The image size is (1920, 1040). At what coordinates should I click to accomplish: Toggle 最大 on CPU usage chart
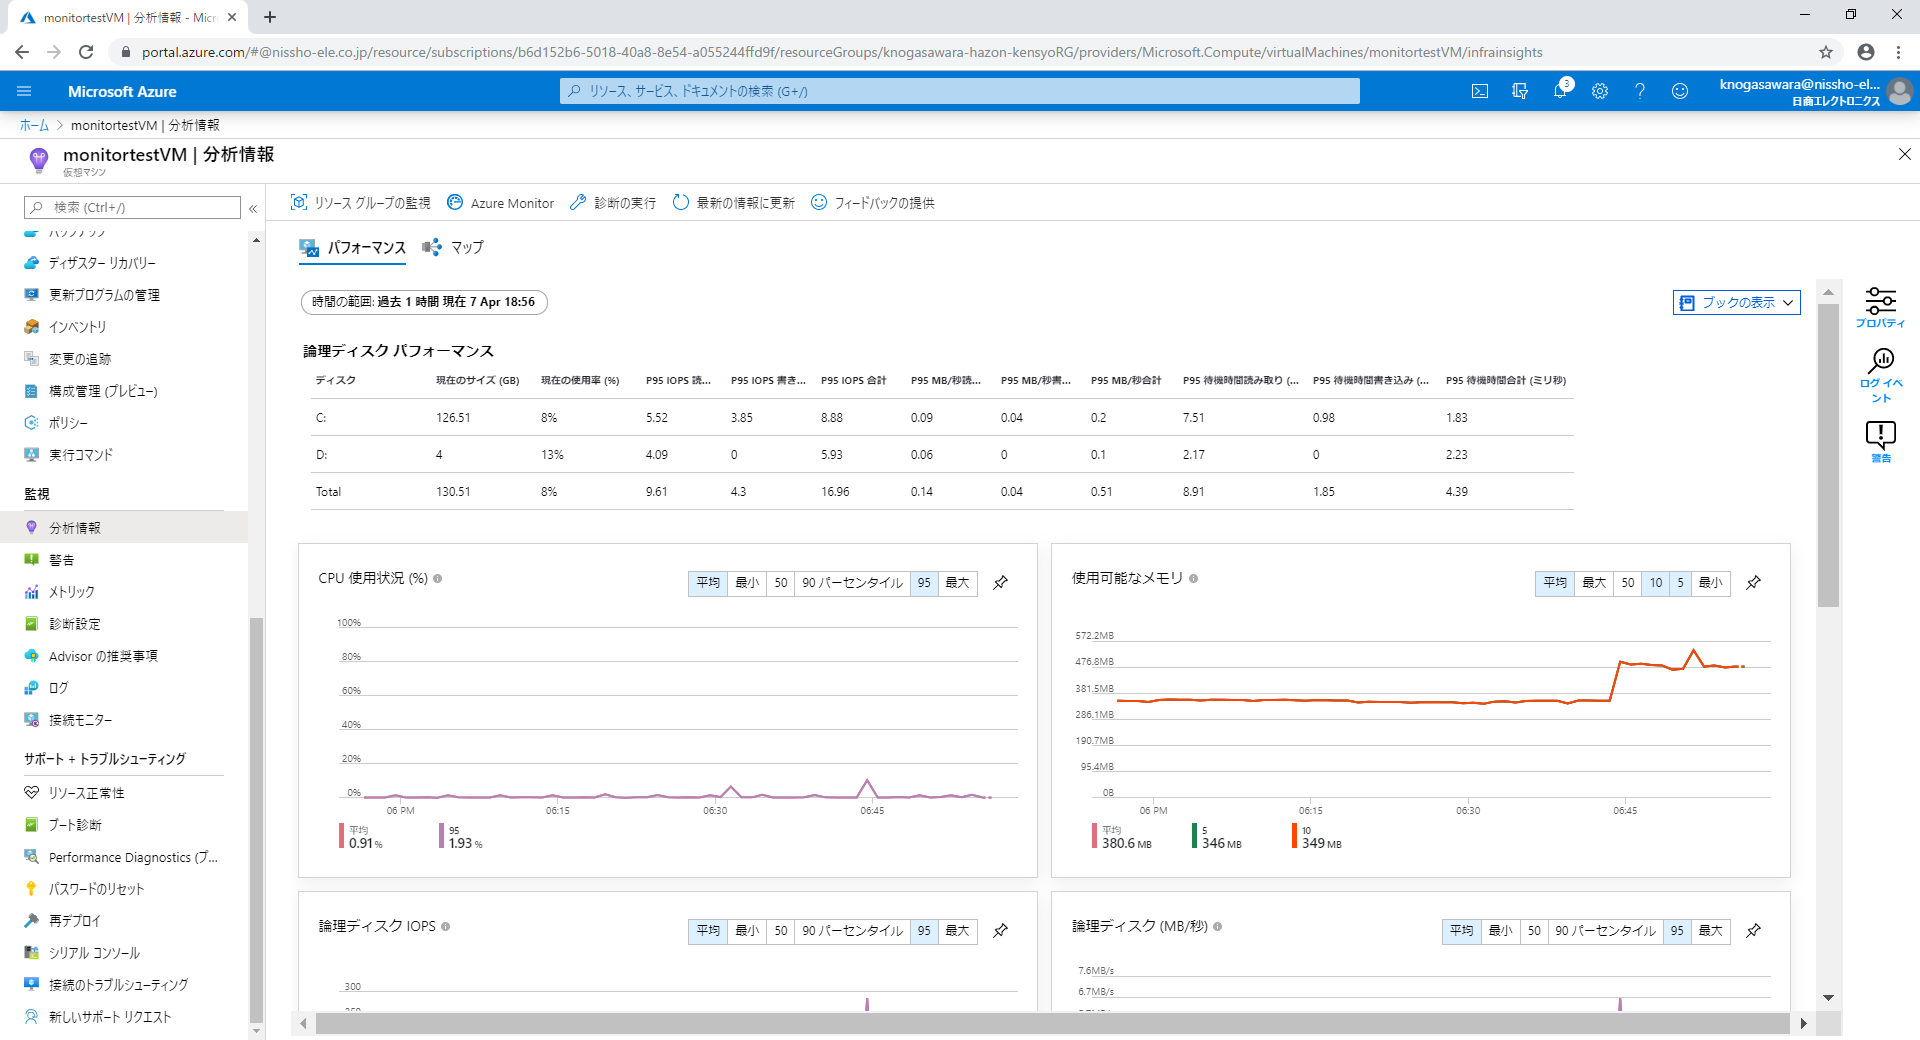click(x=957, y=583)
